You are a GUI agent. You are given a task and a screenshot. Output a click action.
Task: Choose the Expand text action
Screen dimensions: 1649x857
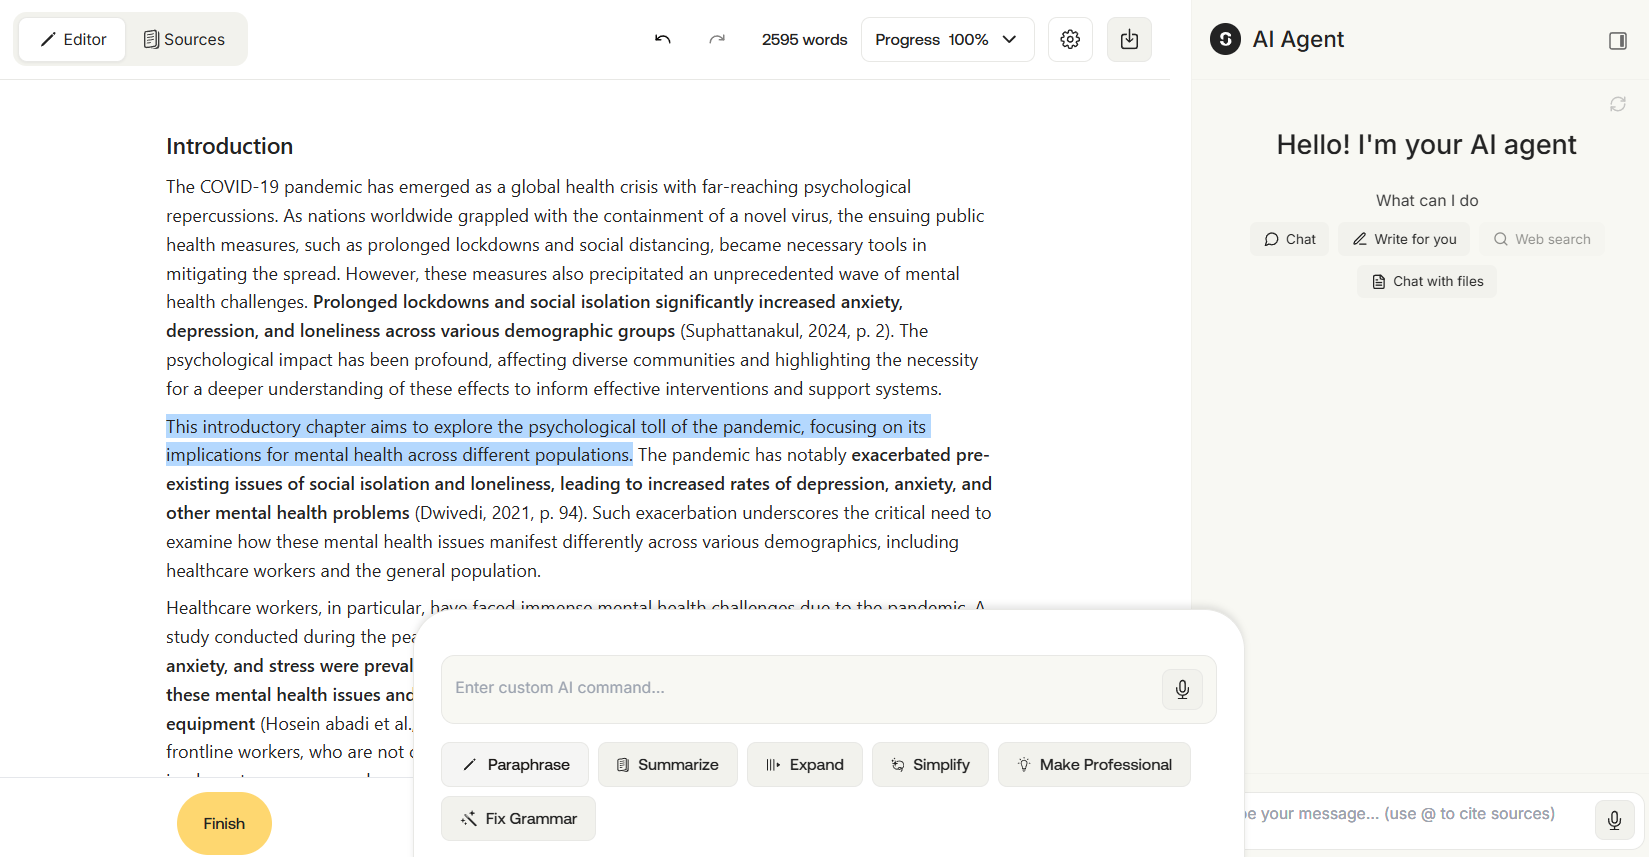(x=805, y=764)
